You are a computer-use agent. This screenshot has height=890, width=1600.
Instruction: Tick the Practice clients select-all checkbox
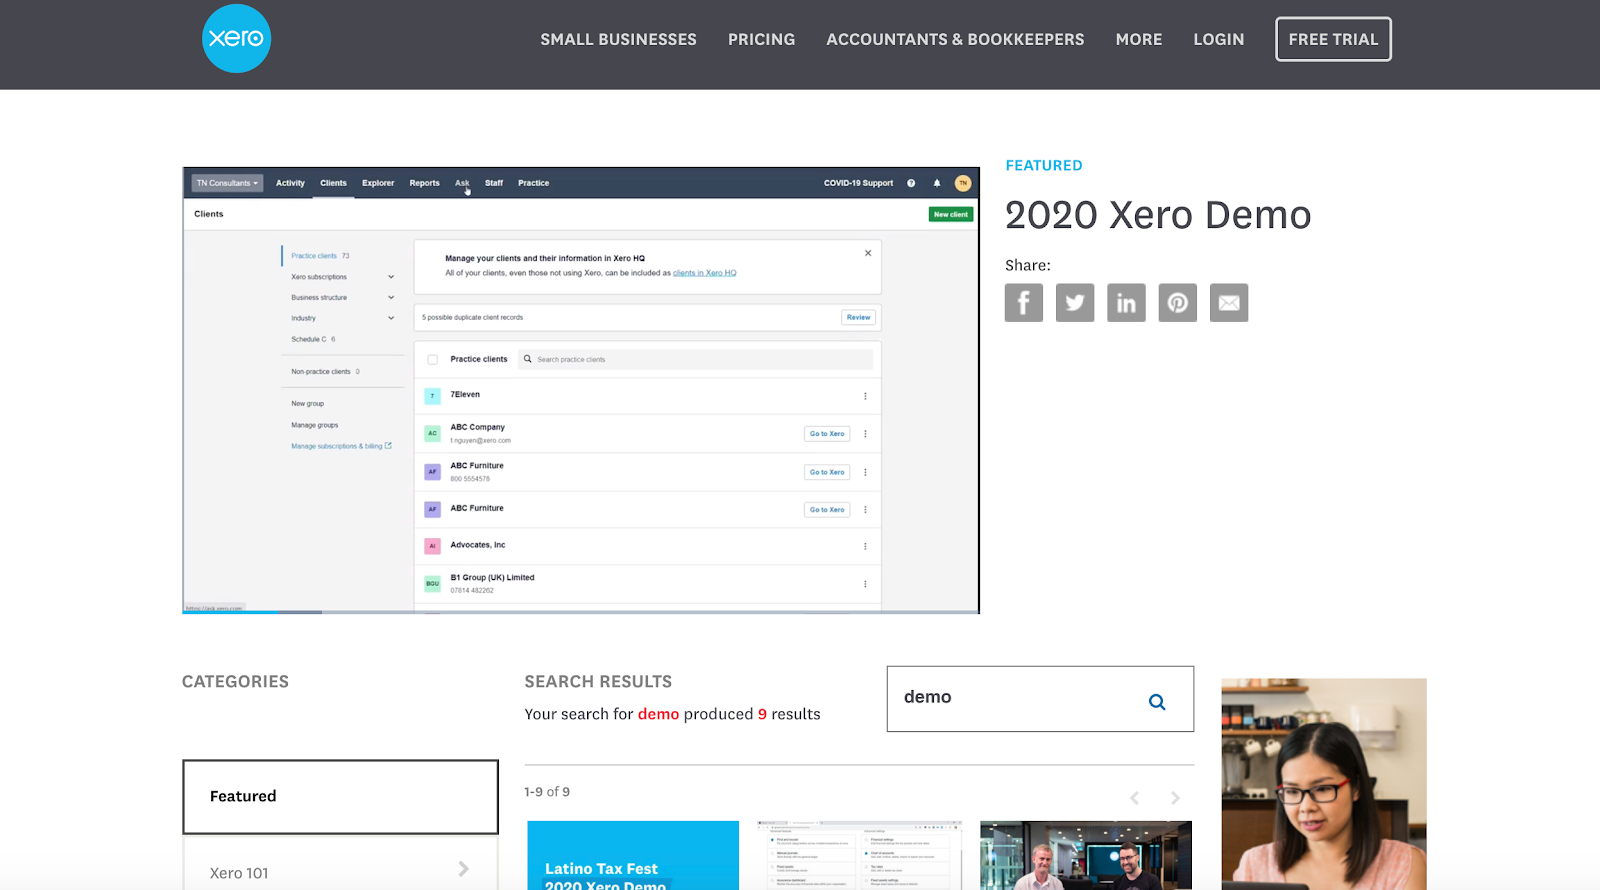(433, 359)
